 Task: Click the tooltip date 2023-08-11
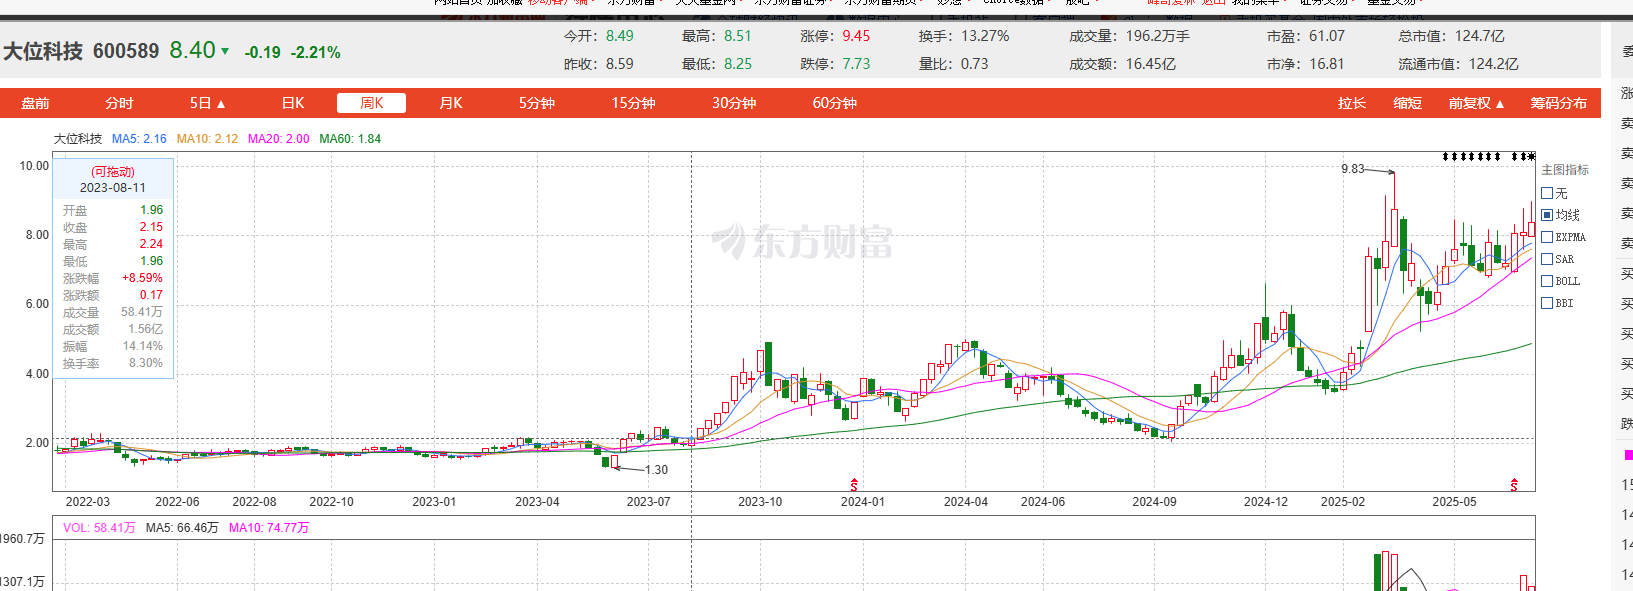point(113,188)
